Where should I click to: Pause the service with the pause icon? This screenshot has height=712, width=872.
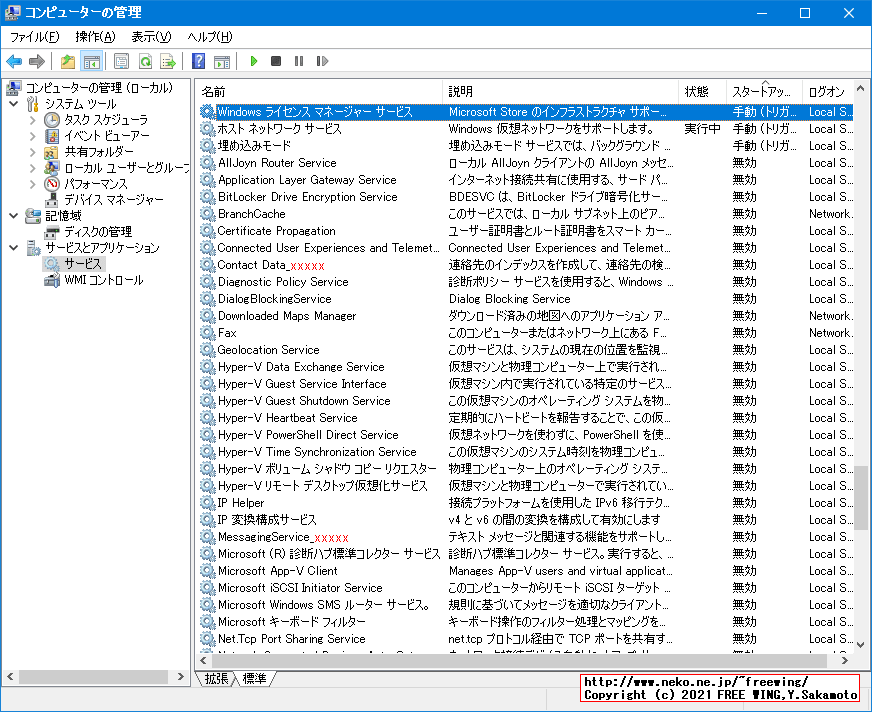[x=296, y=61]
